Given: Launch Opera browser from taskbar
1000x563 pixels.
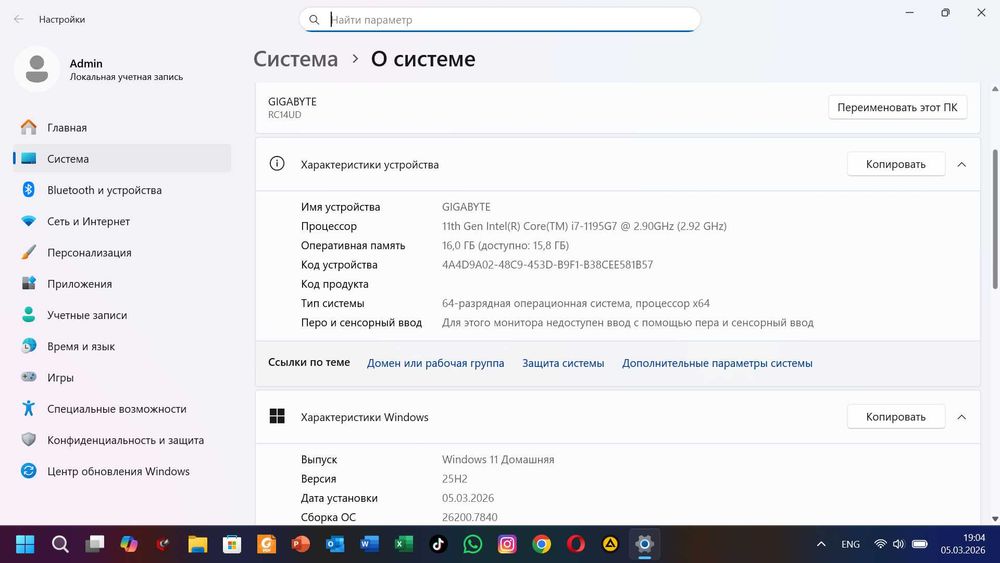Looking at the screenshot, I should pyautogui.click(x=576, y=544).
